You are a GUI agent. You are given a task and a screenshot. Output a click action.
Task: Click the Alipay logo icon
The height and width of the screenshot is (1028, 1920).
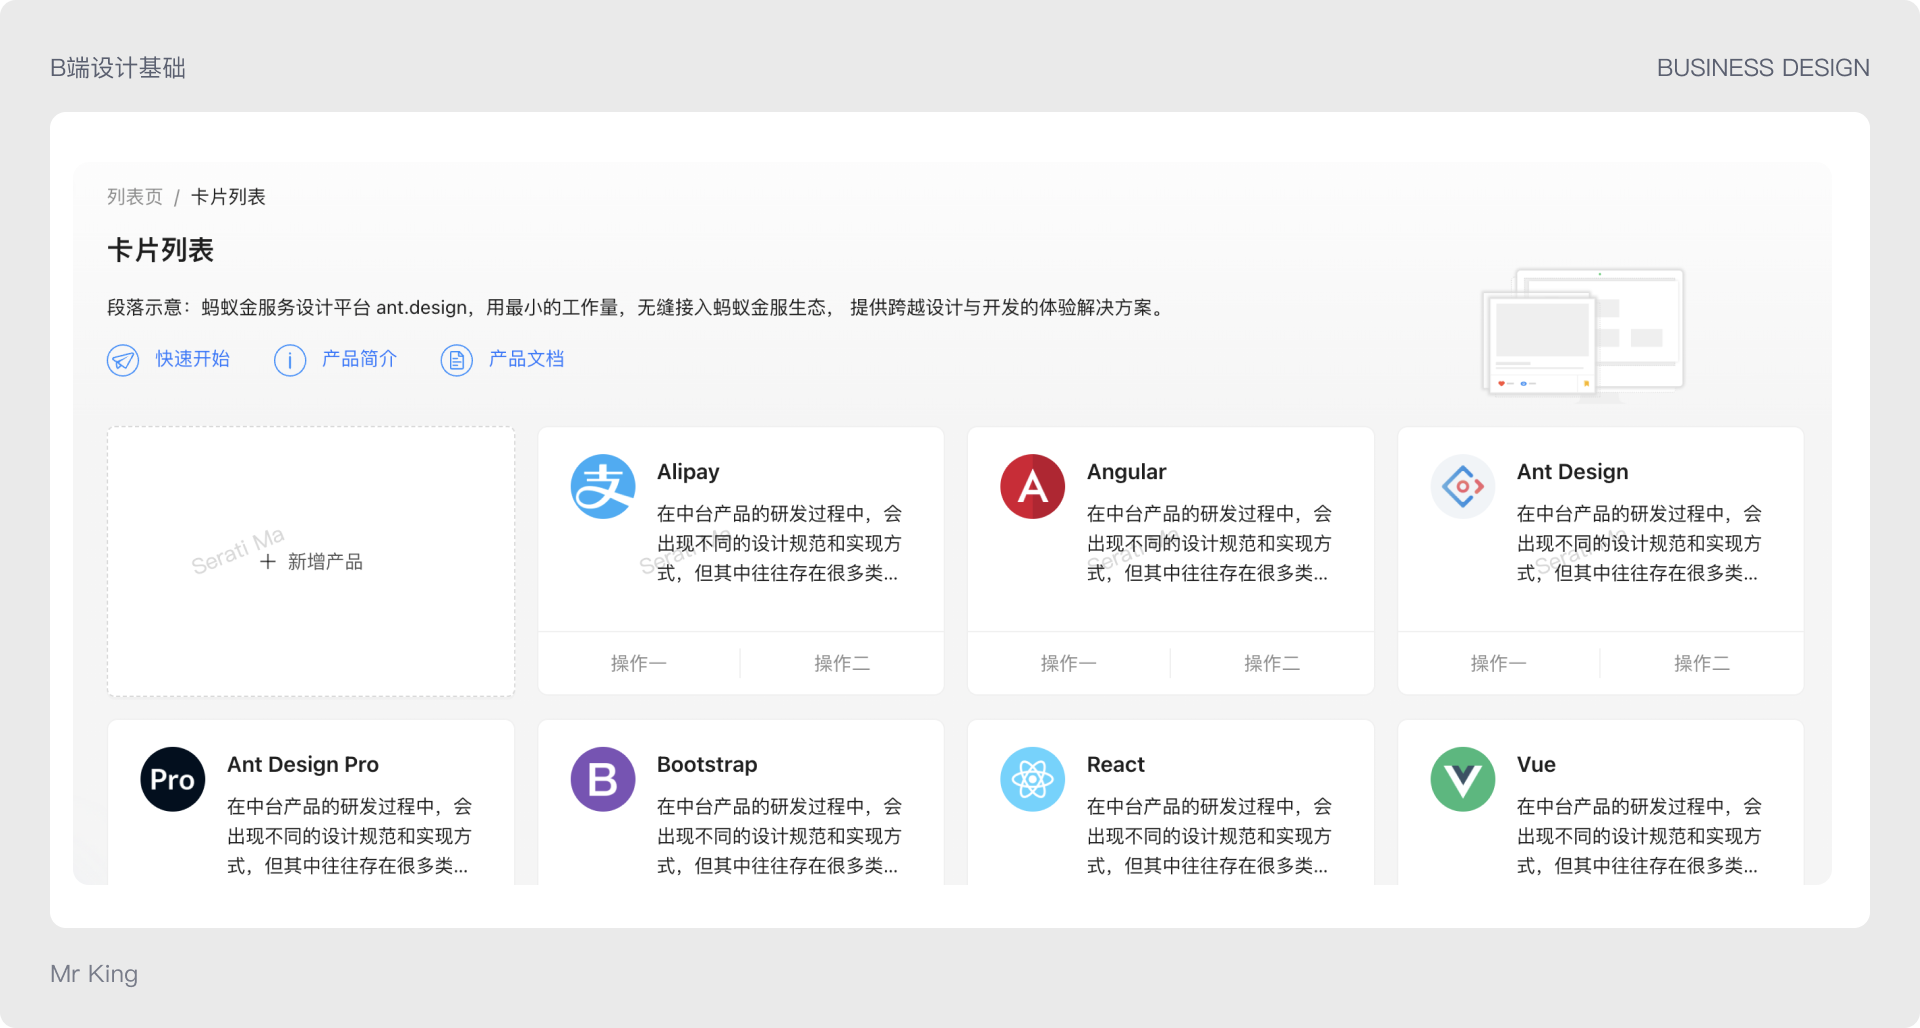point(602,487)
